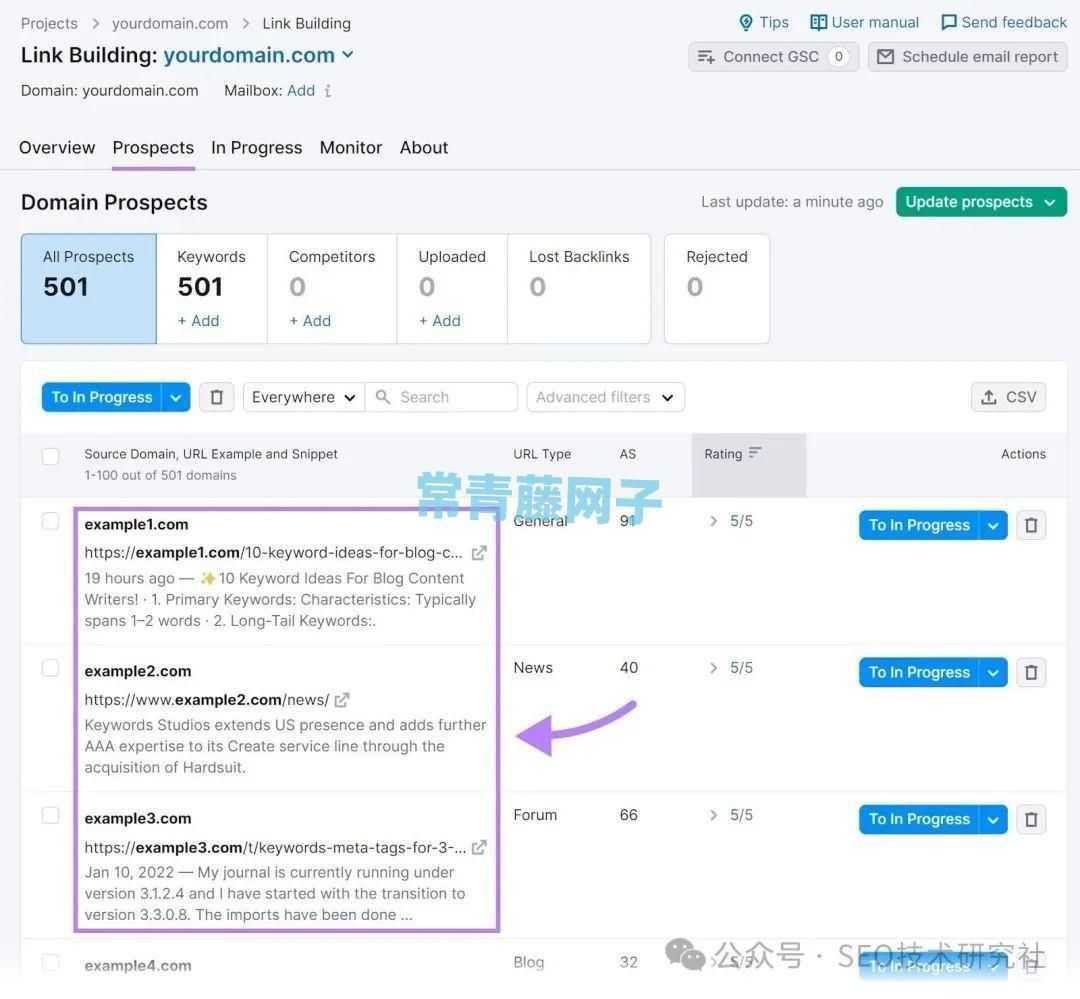Open example3.com URL external link icon
This screenshot has height=999, width=1080.
[479, 848]
